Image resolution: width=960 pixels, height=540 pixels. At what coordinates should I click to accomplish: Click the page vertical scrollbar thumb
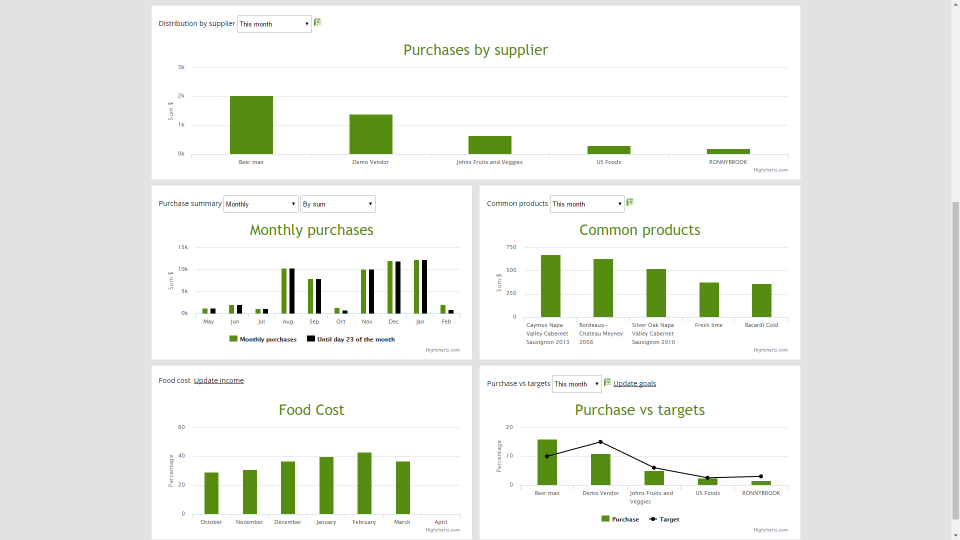(955, 362)
